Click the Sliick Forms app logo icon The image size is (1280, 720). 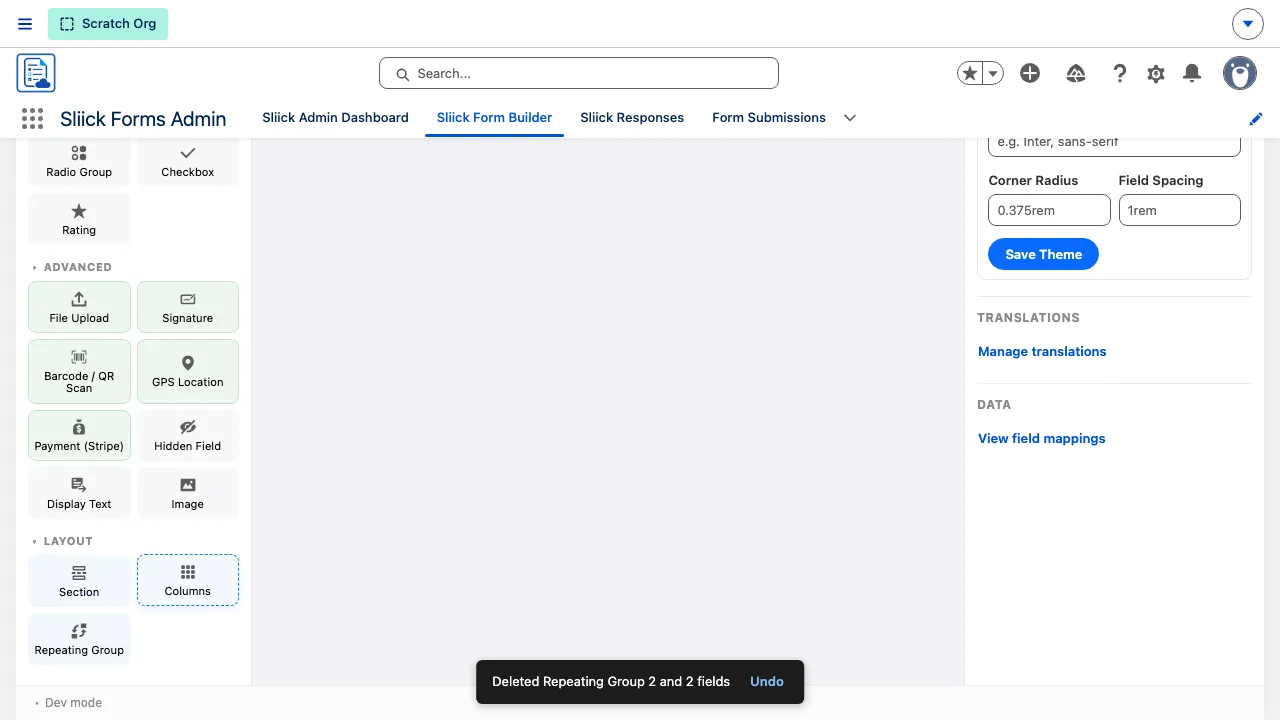pos(36,73)
